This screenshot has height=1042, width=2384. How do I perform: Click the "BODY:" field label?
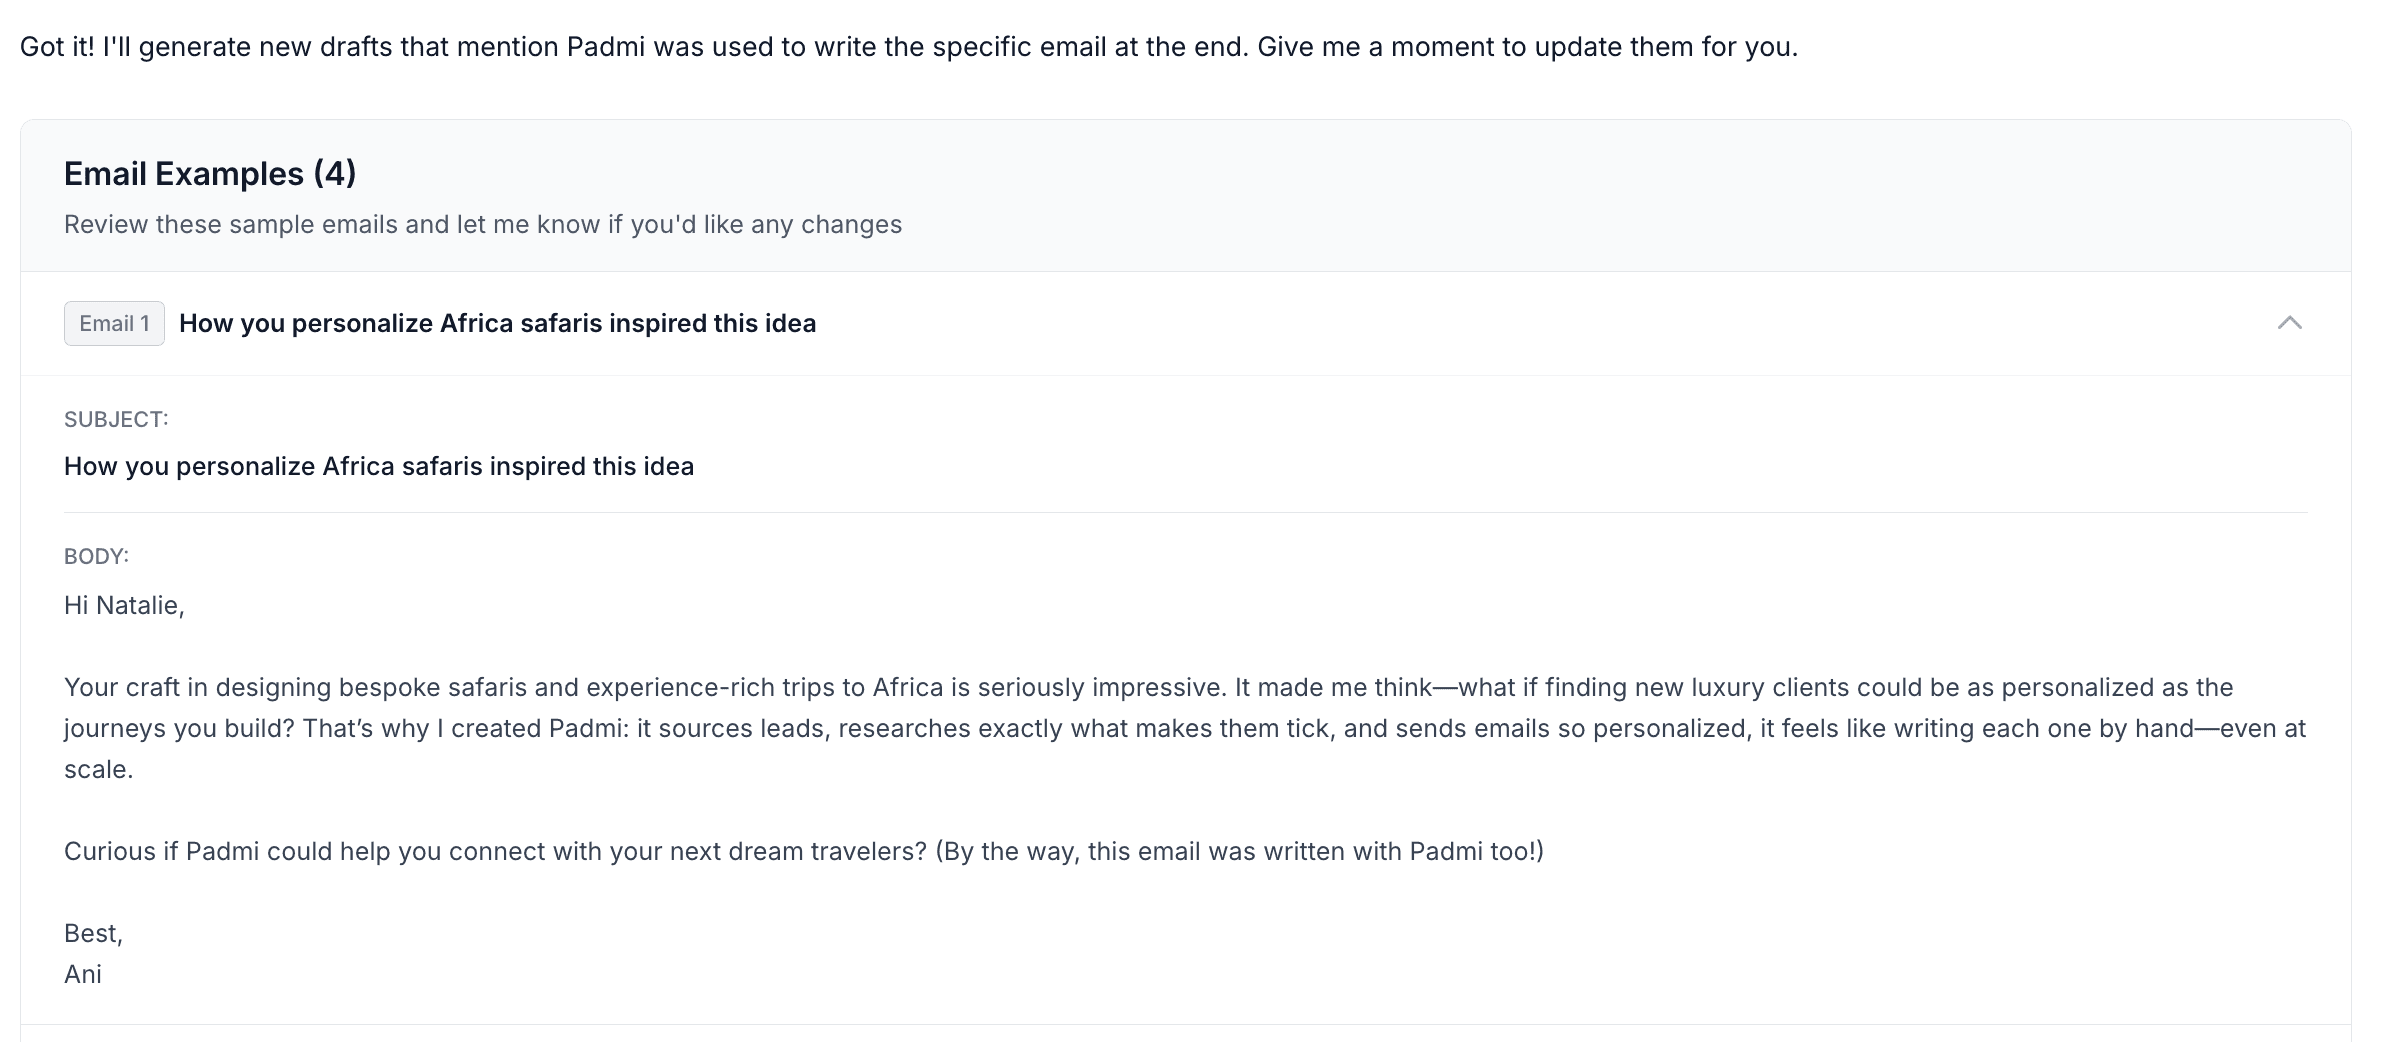[96, 557]
